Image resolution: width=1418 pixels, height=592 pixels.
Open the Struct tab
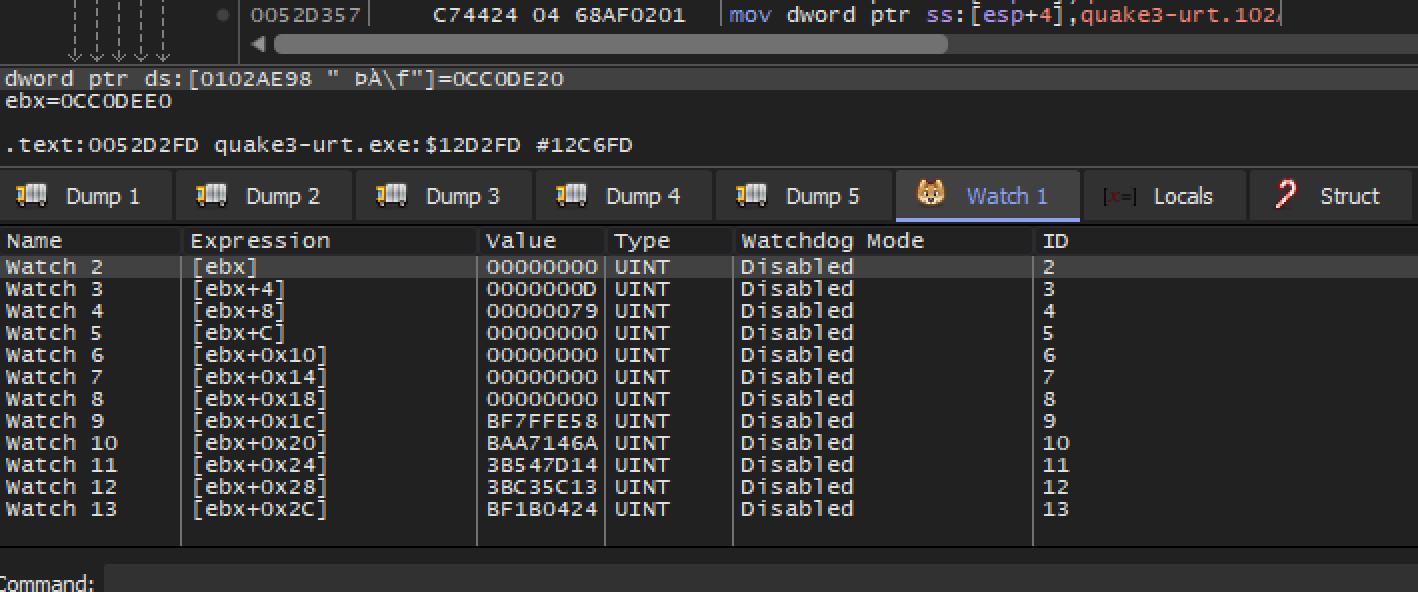(1332, 195)
